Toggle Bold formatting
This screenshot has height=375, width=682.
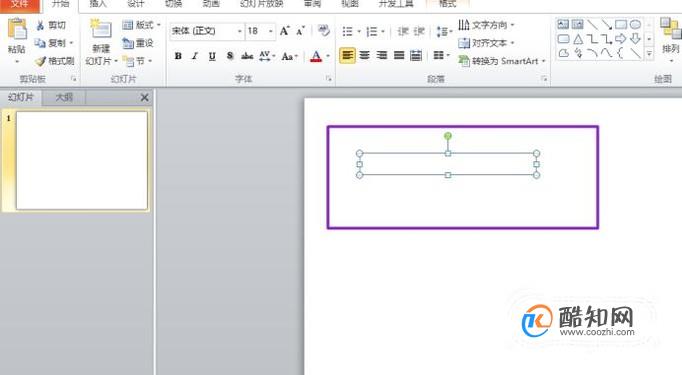[178, 56]
